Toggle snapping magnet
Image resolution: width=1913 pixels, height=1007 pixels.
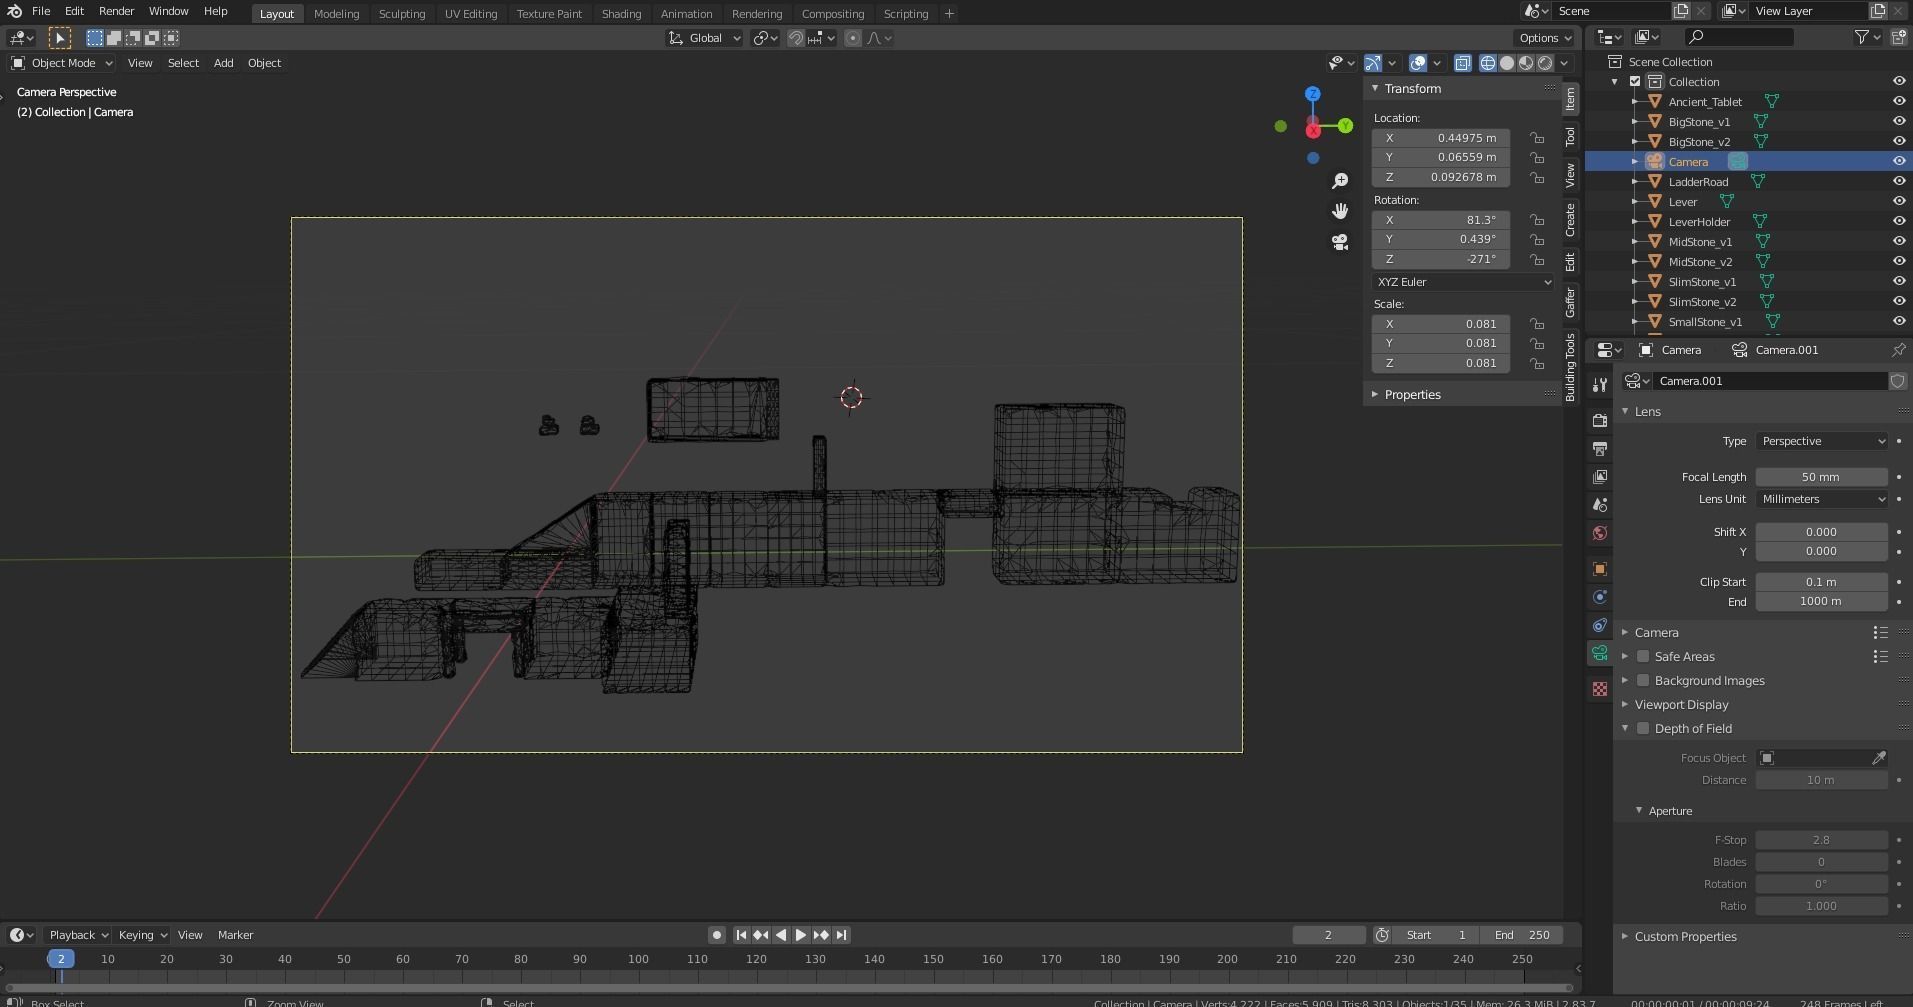796,38
